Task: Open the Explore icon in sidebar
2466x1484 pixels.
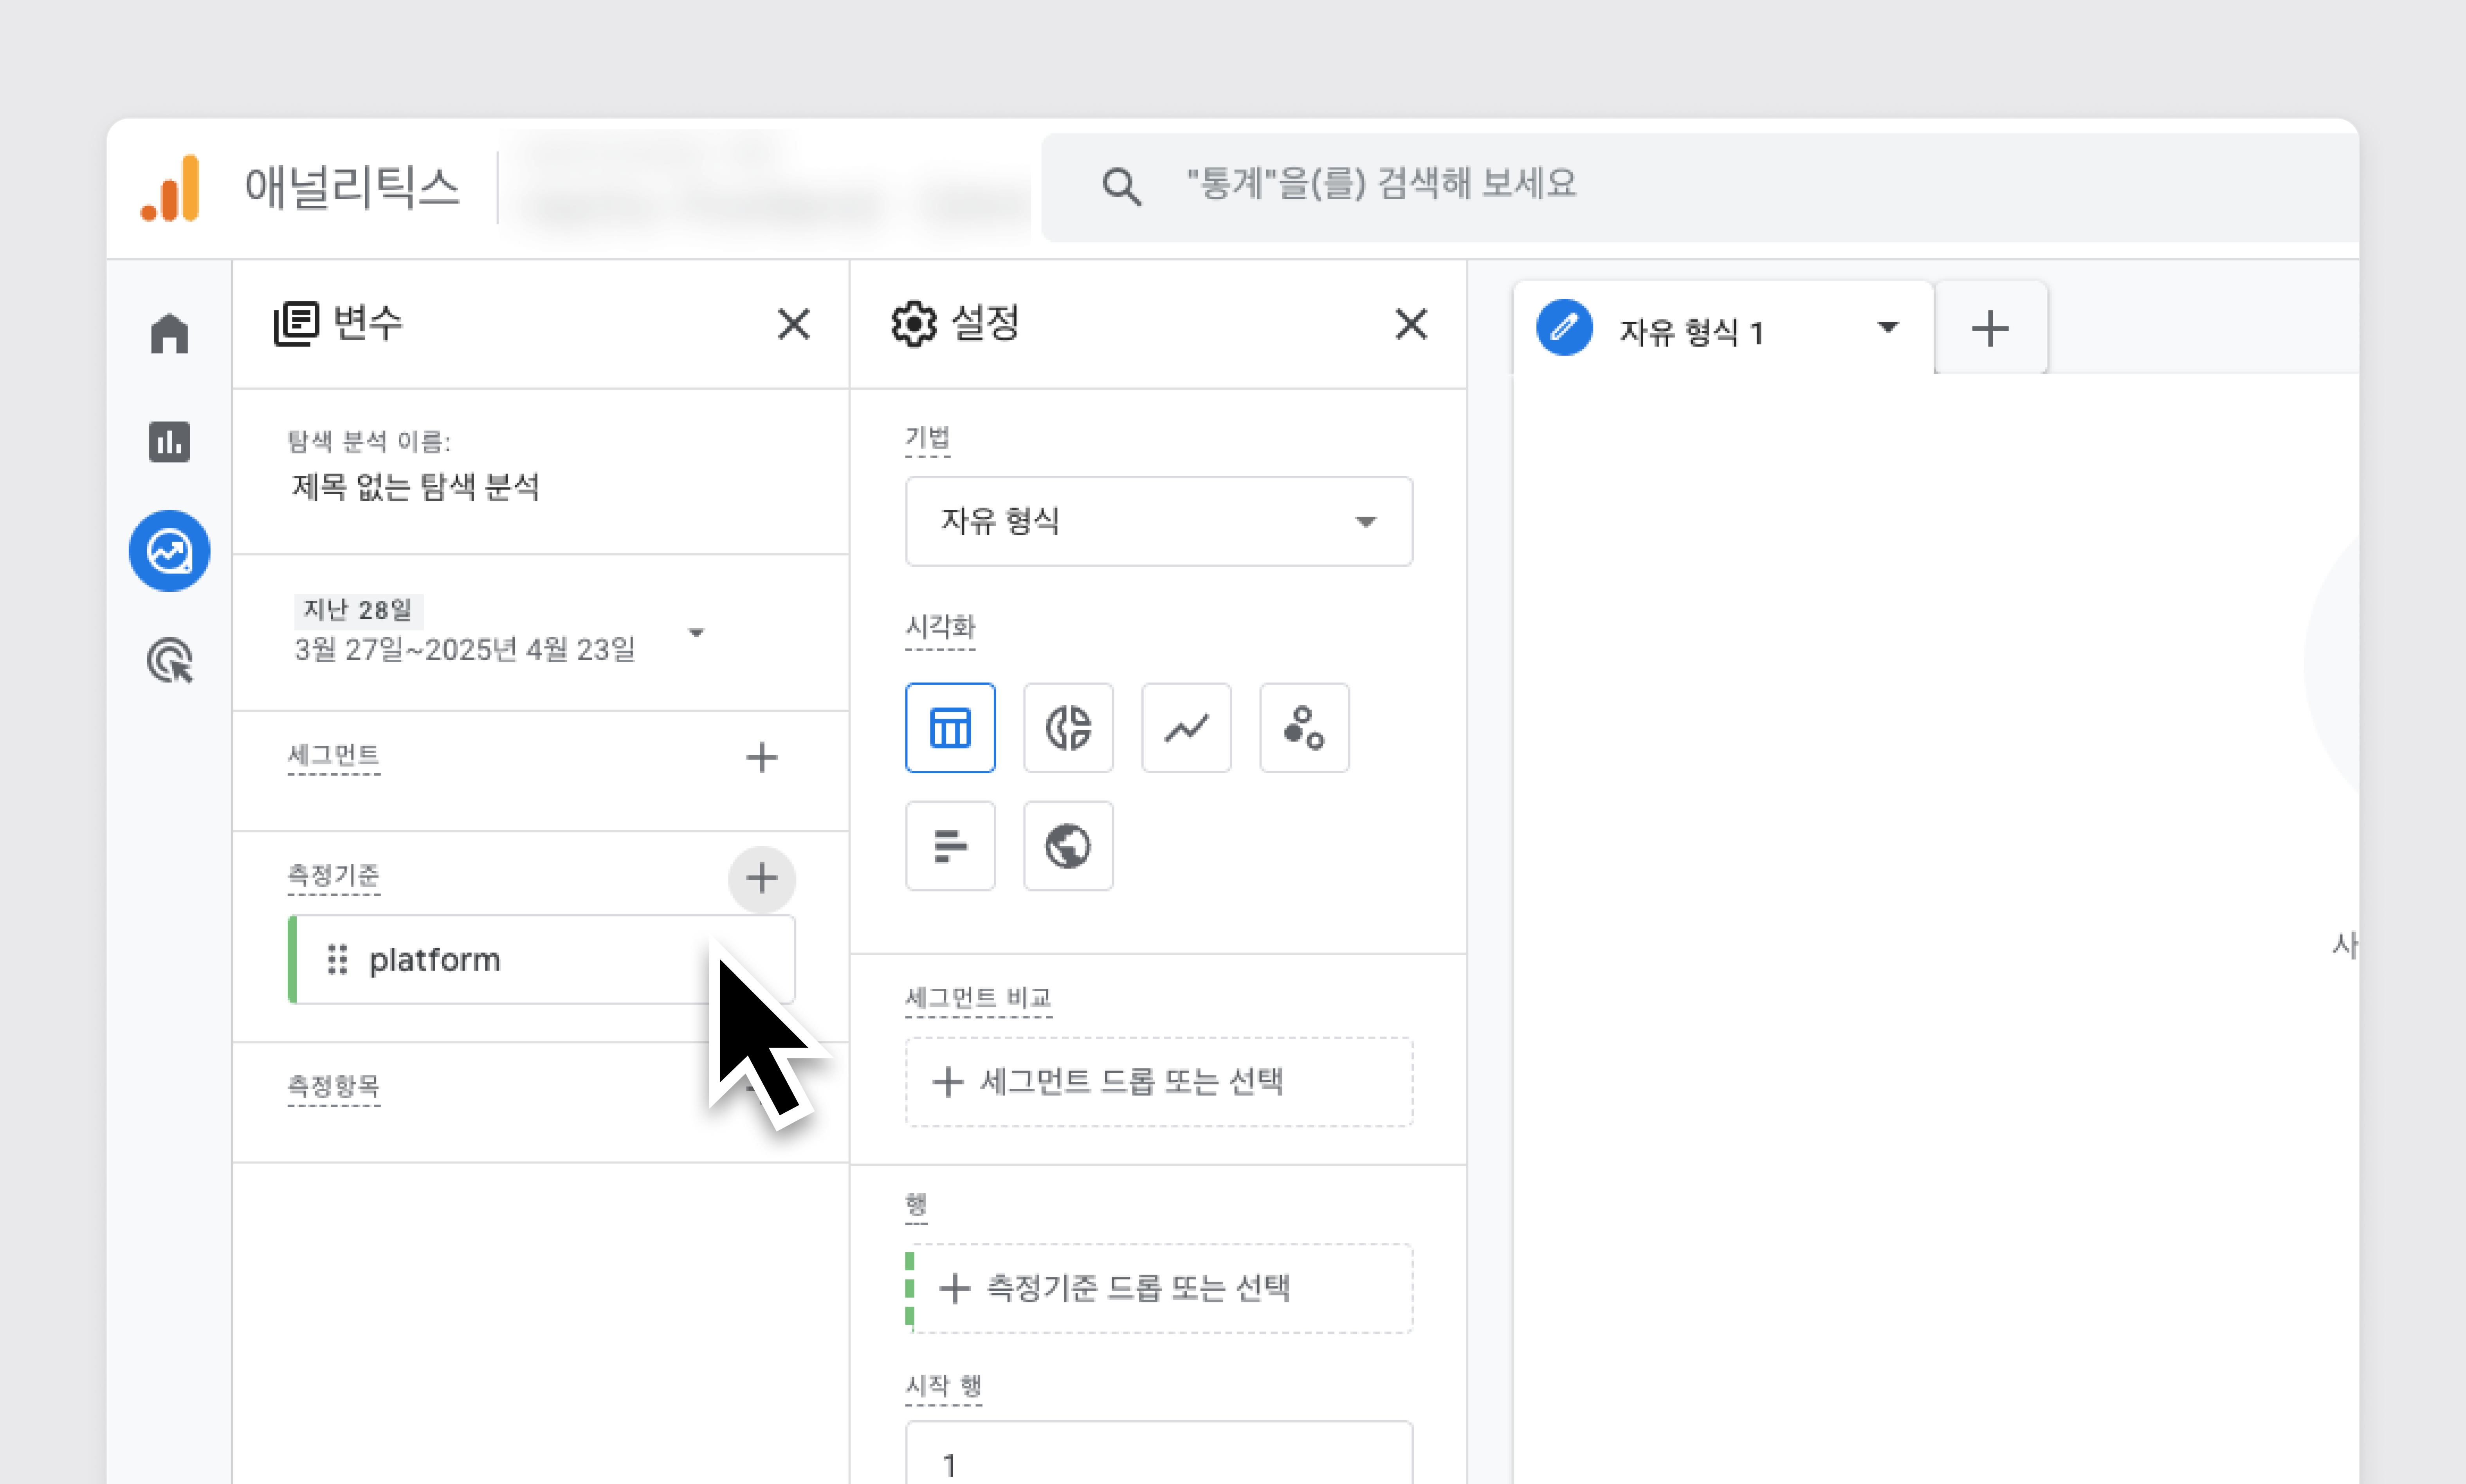Action: point(169,551)
